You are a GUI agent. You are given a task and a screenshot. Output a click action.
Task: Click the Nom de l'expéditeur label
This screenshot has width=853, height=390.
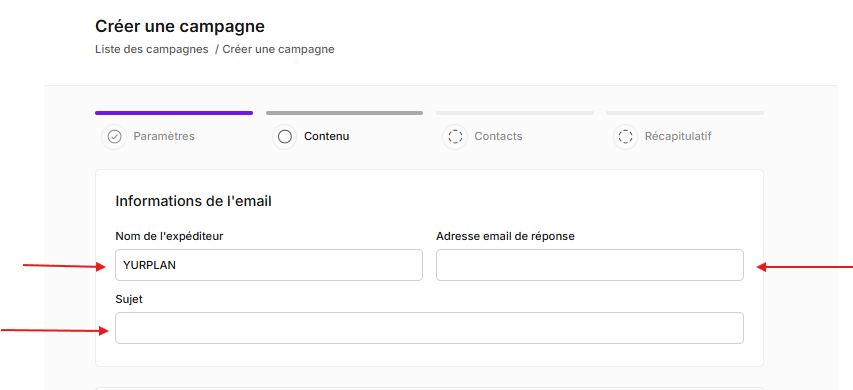coord(169,236)
